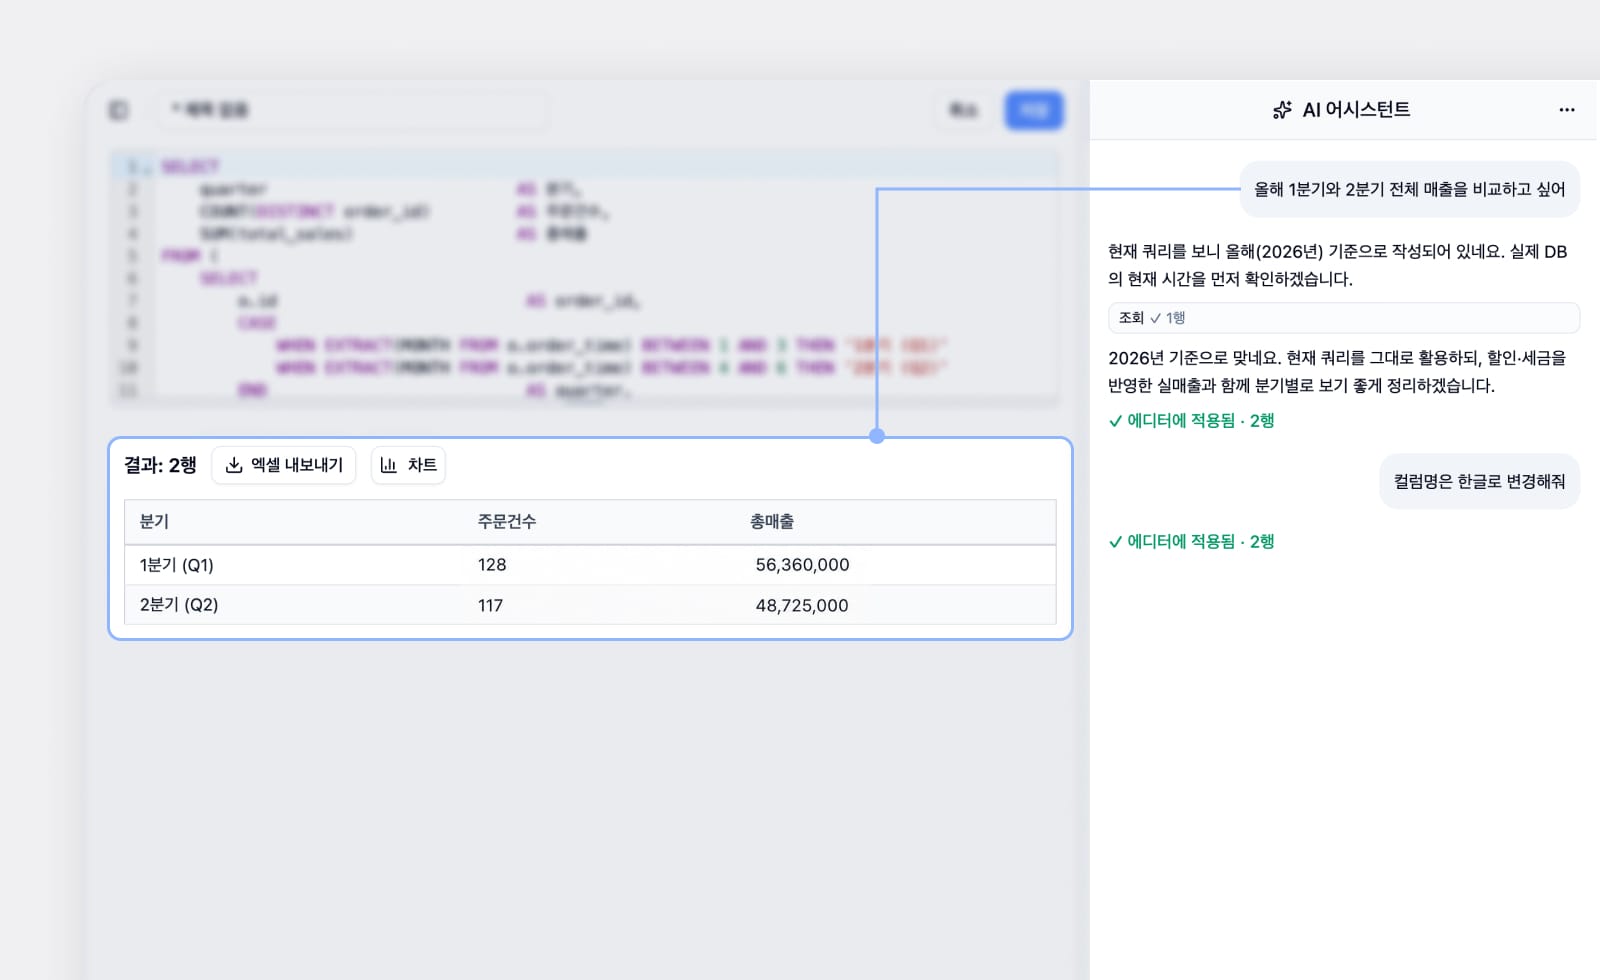1600x980 pixels.
Task: Click the blurred cancel button beside save
Action: click(x=963, y=110)
